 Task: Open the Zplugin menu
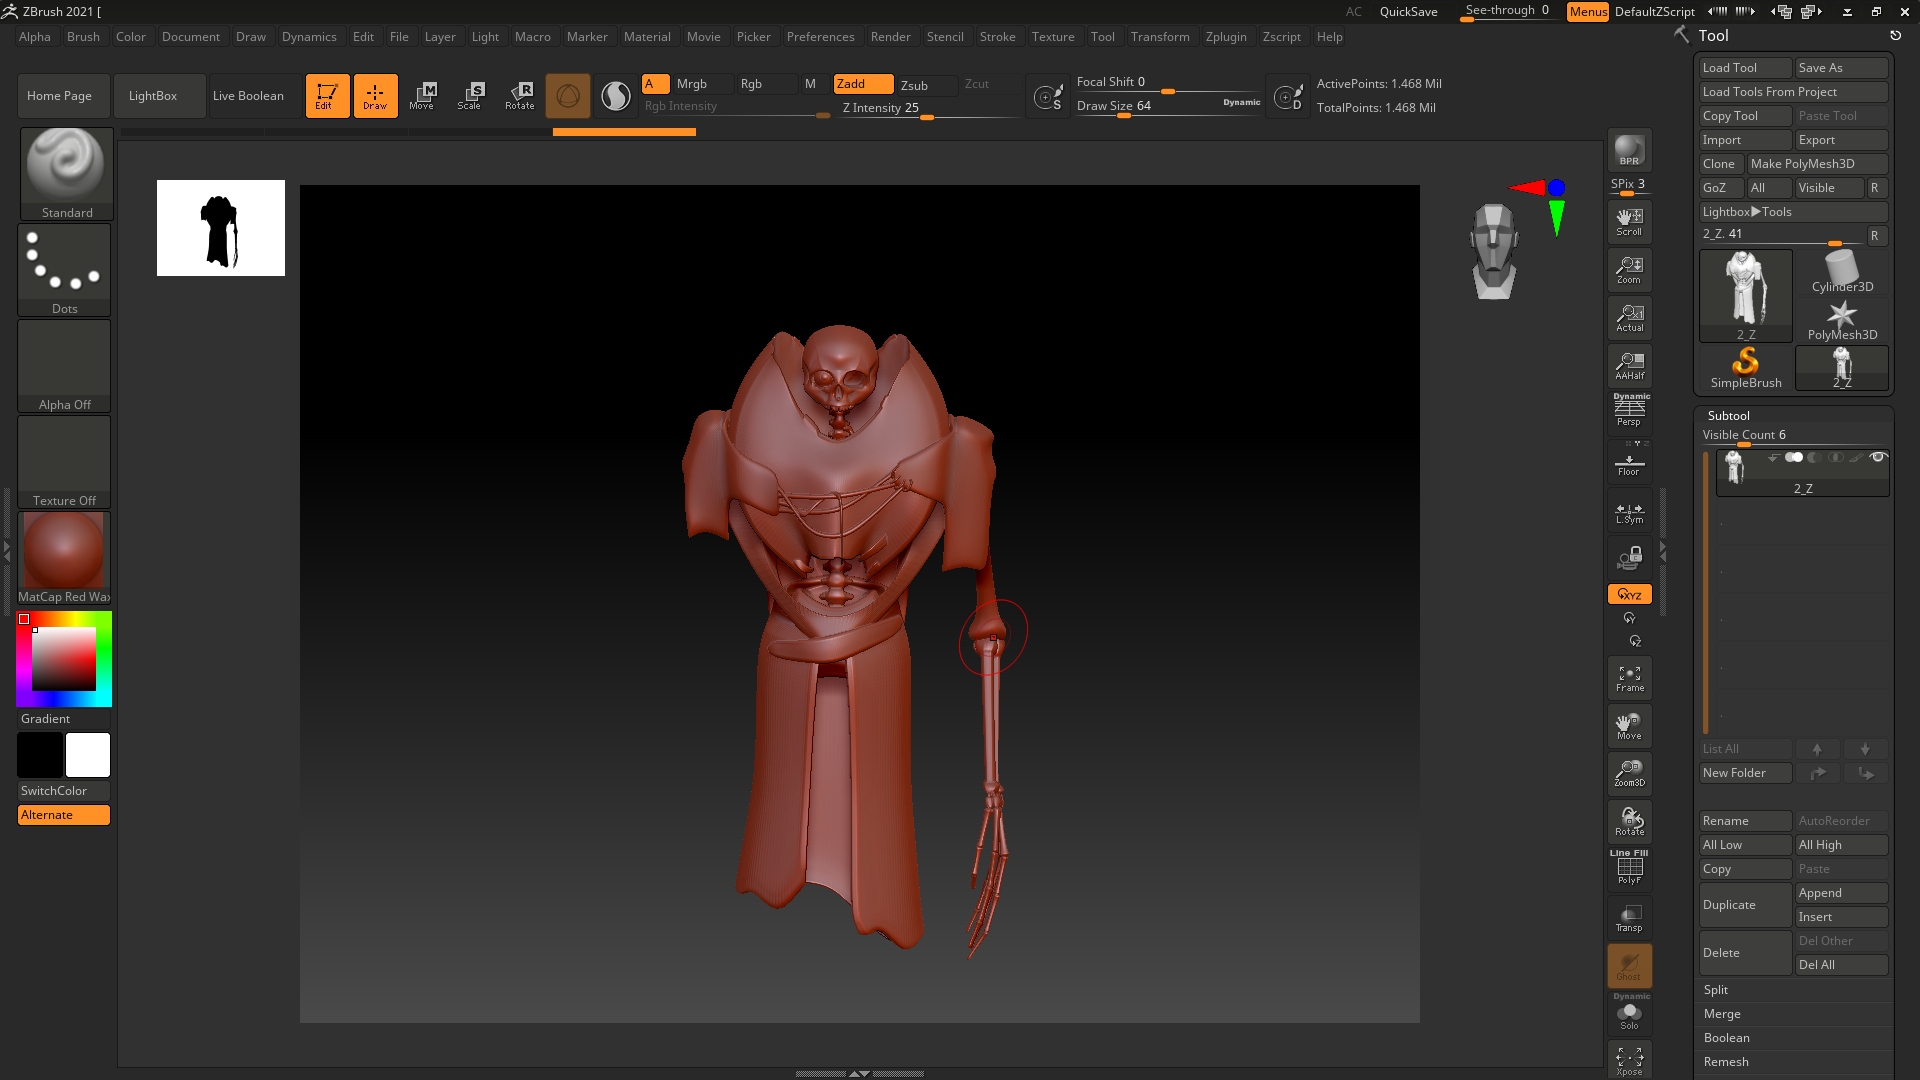[x=1225, y=37]
